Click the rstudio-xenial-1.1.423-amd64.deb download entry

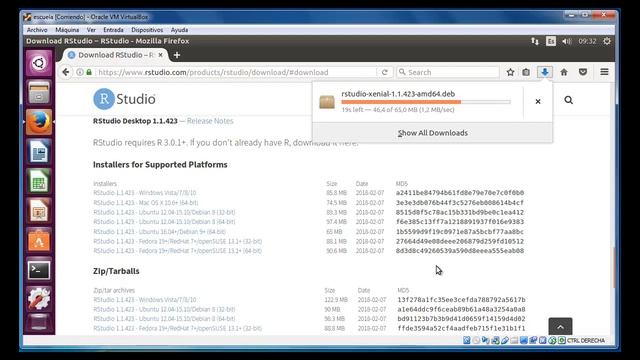[x=418, y=101]
